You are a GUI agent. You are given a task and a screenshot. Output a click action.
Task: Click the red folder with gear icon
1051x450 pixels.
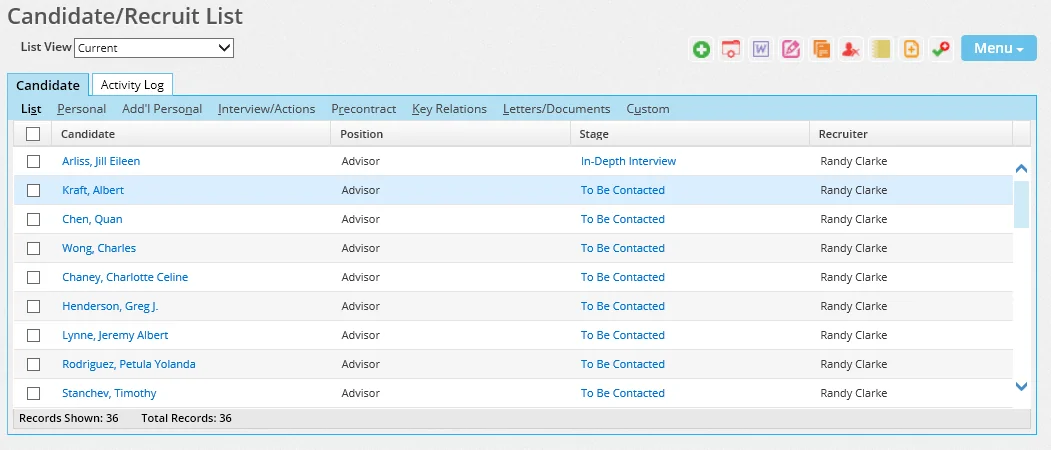point(731,49)
